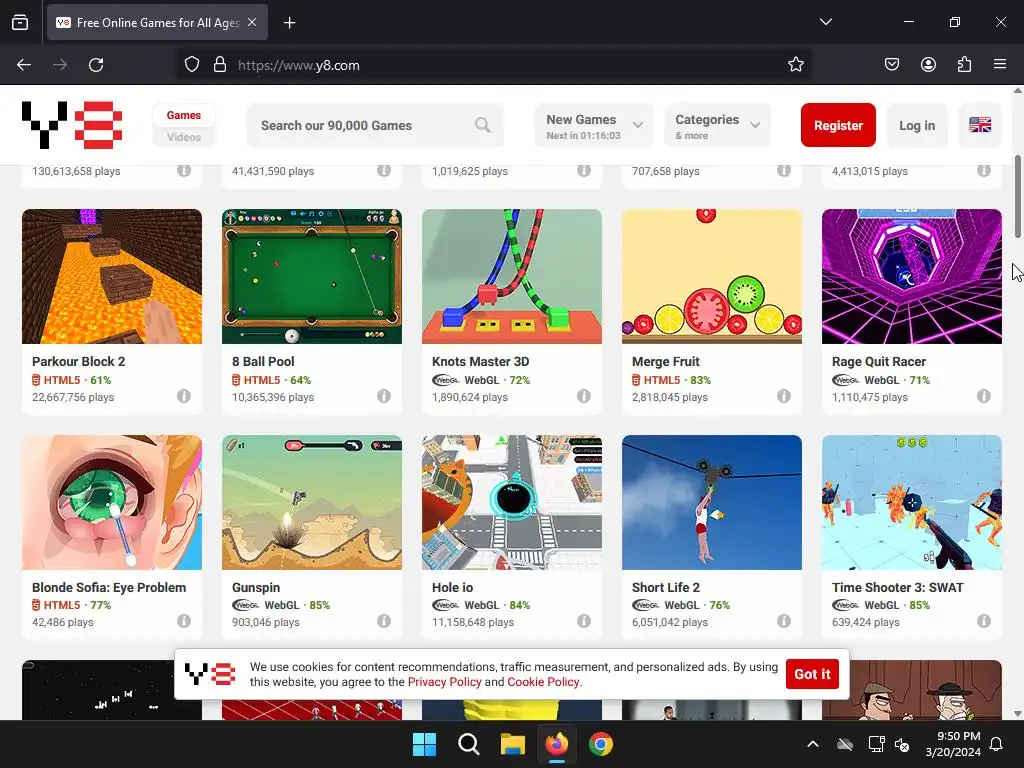The height and width of the screenshot is (768, 1024).
Task: Open the Gunspin title link
Action: point(256,587)
